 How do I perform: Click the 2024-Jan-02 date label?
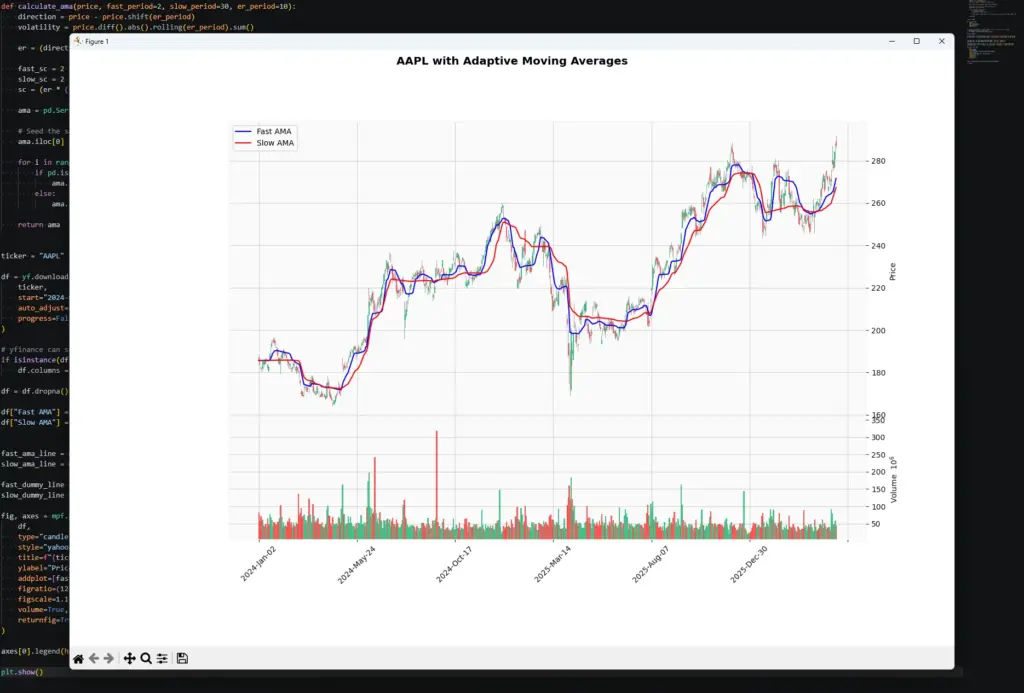259,564
